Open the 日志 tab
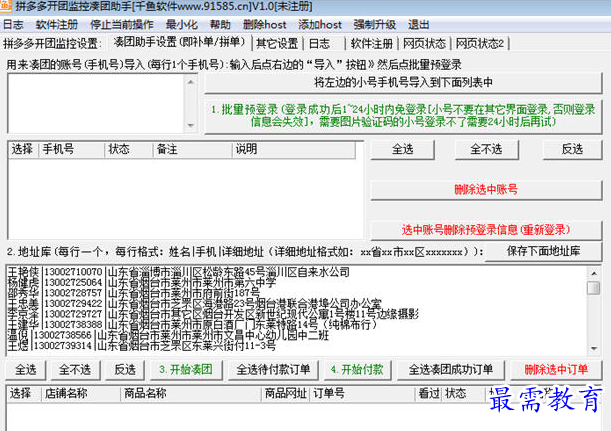611x431 pixels. click(320, 43)
